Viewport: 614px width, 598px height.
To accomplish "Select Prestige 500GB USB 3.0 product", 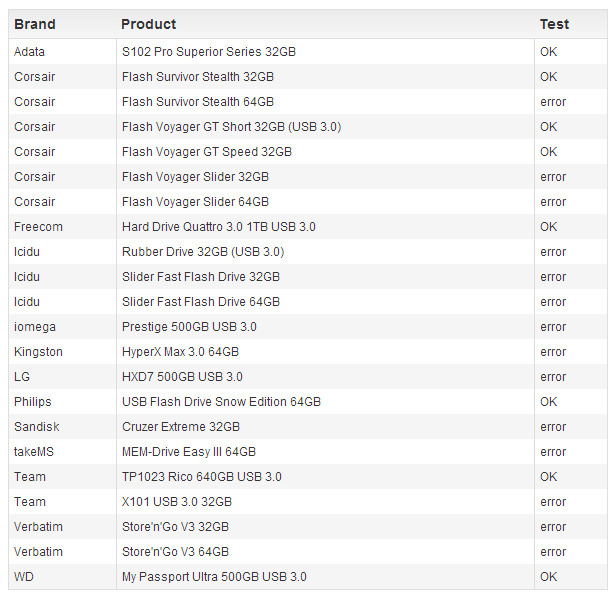I will coord(189,327).
